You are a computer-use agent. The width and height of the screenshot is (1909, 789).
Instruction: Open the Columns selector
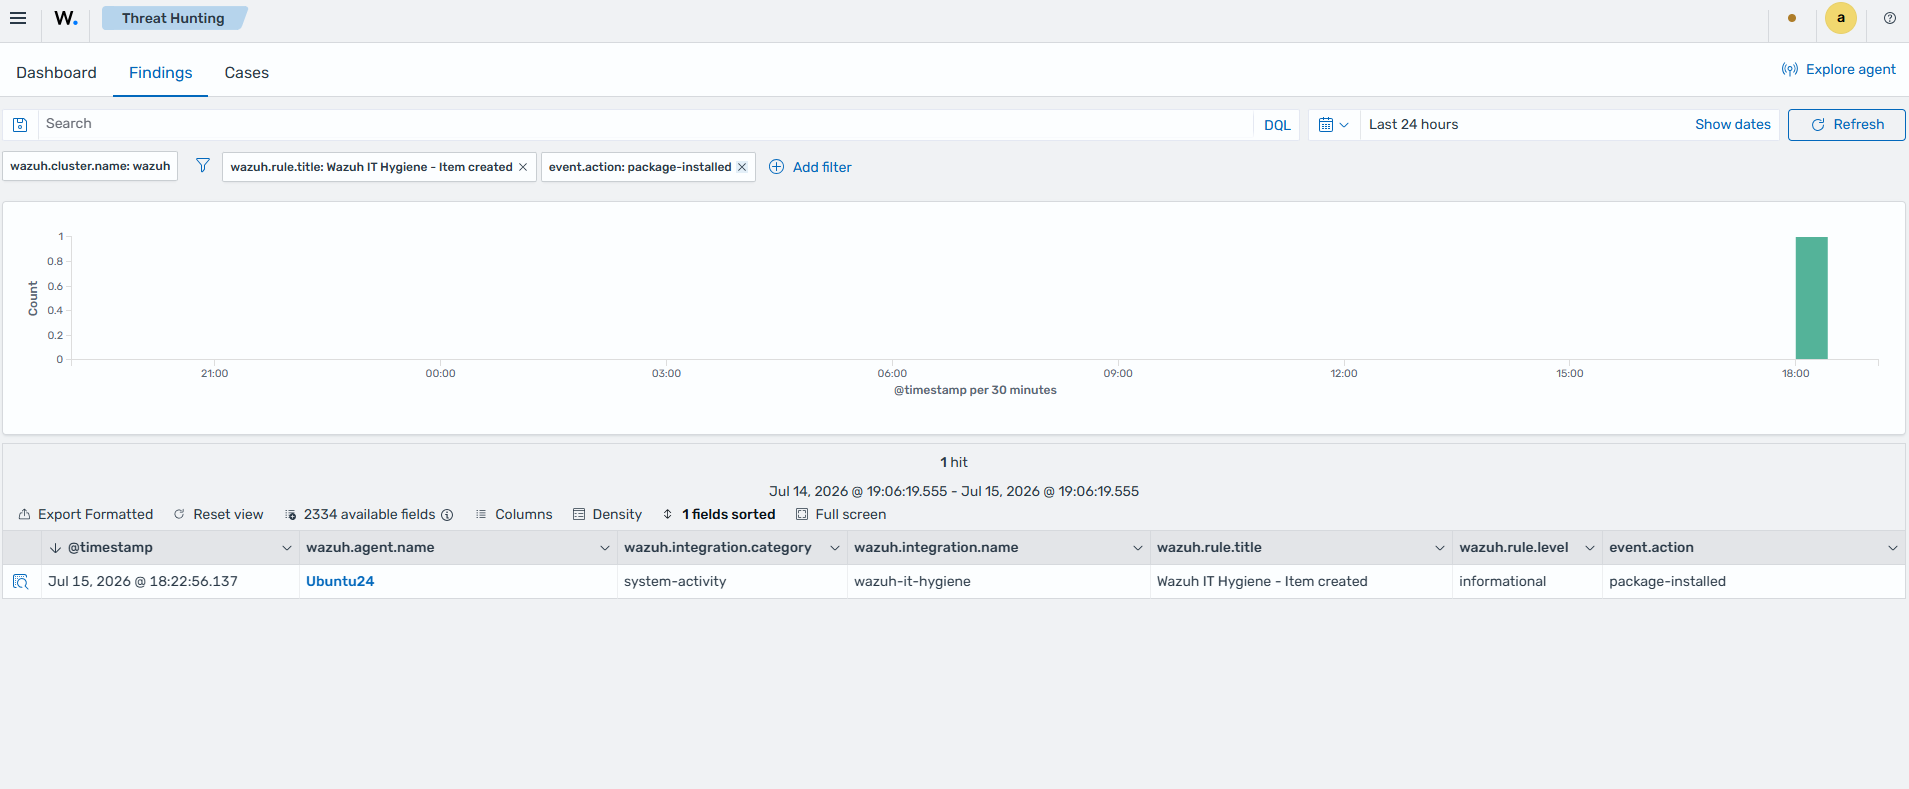coord(514,514)
